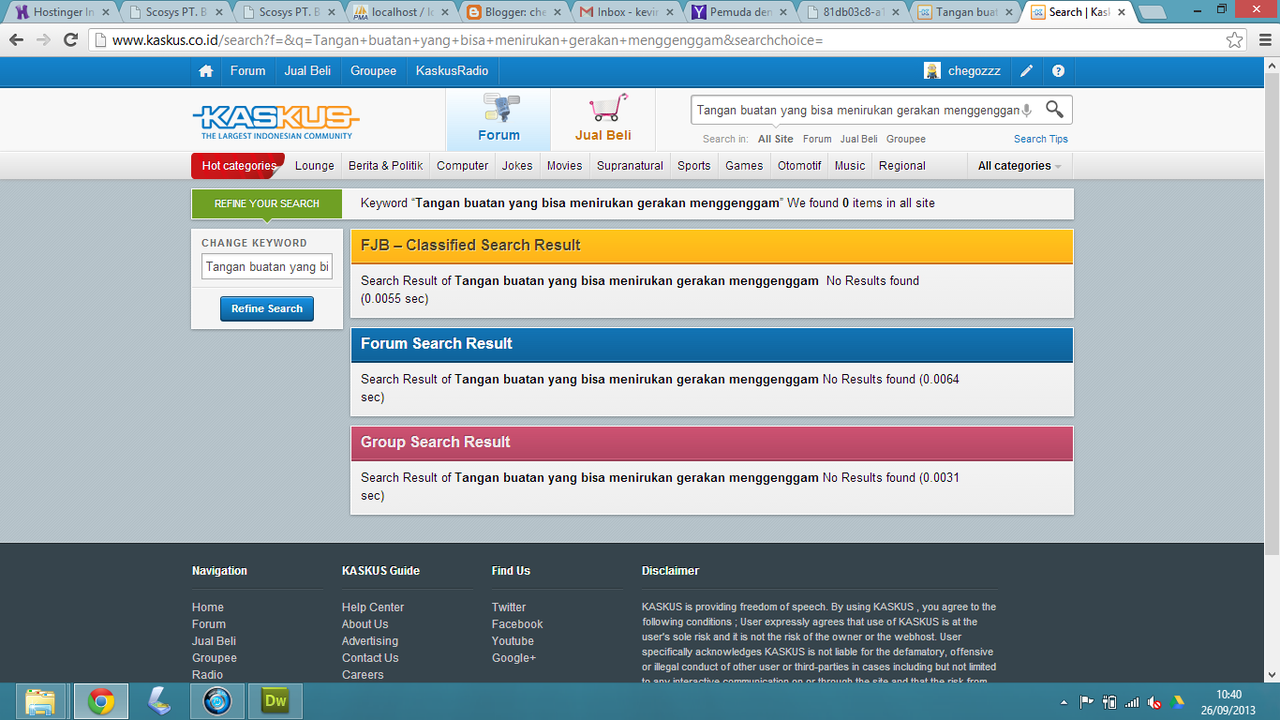Open the scanner app on taskbar
The width and height of the screenshot is (1280, 720).
[158, 701]
